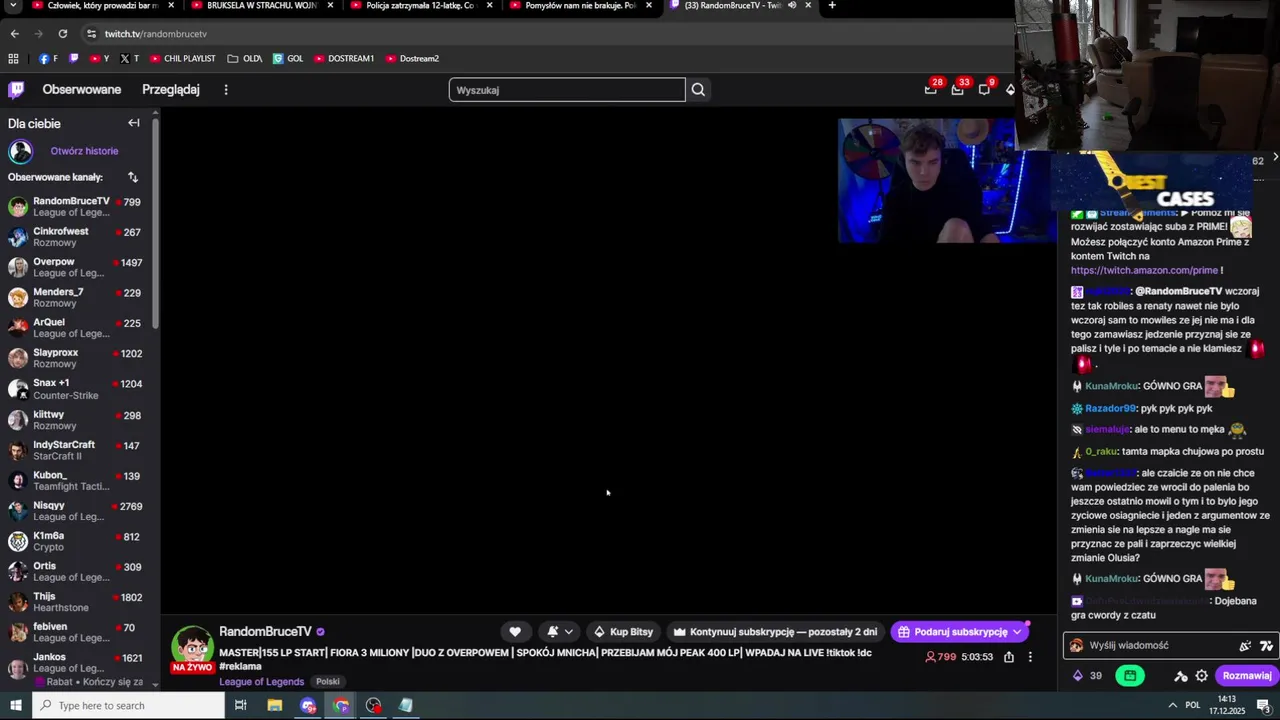Go back in browser
The height and width of the screenshot is (720, 1280).
click(x=14, y=34)
